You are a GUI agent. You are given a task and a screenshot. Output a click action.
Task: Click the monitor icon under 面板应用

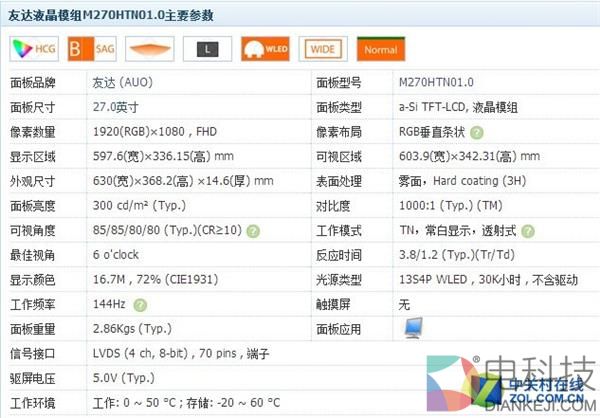pyautogui.click(x=412, y=328)
